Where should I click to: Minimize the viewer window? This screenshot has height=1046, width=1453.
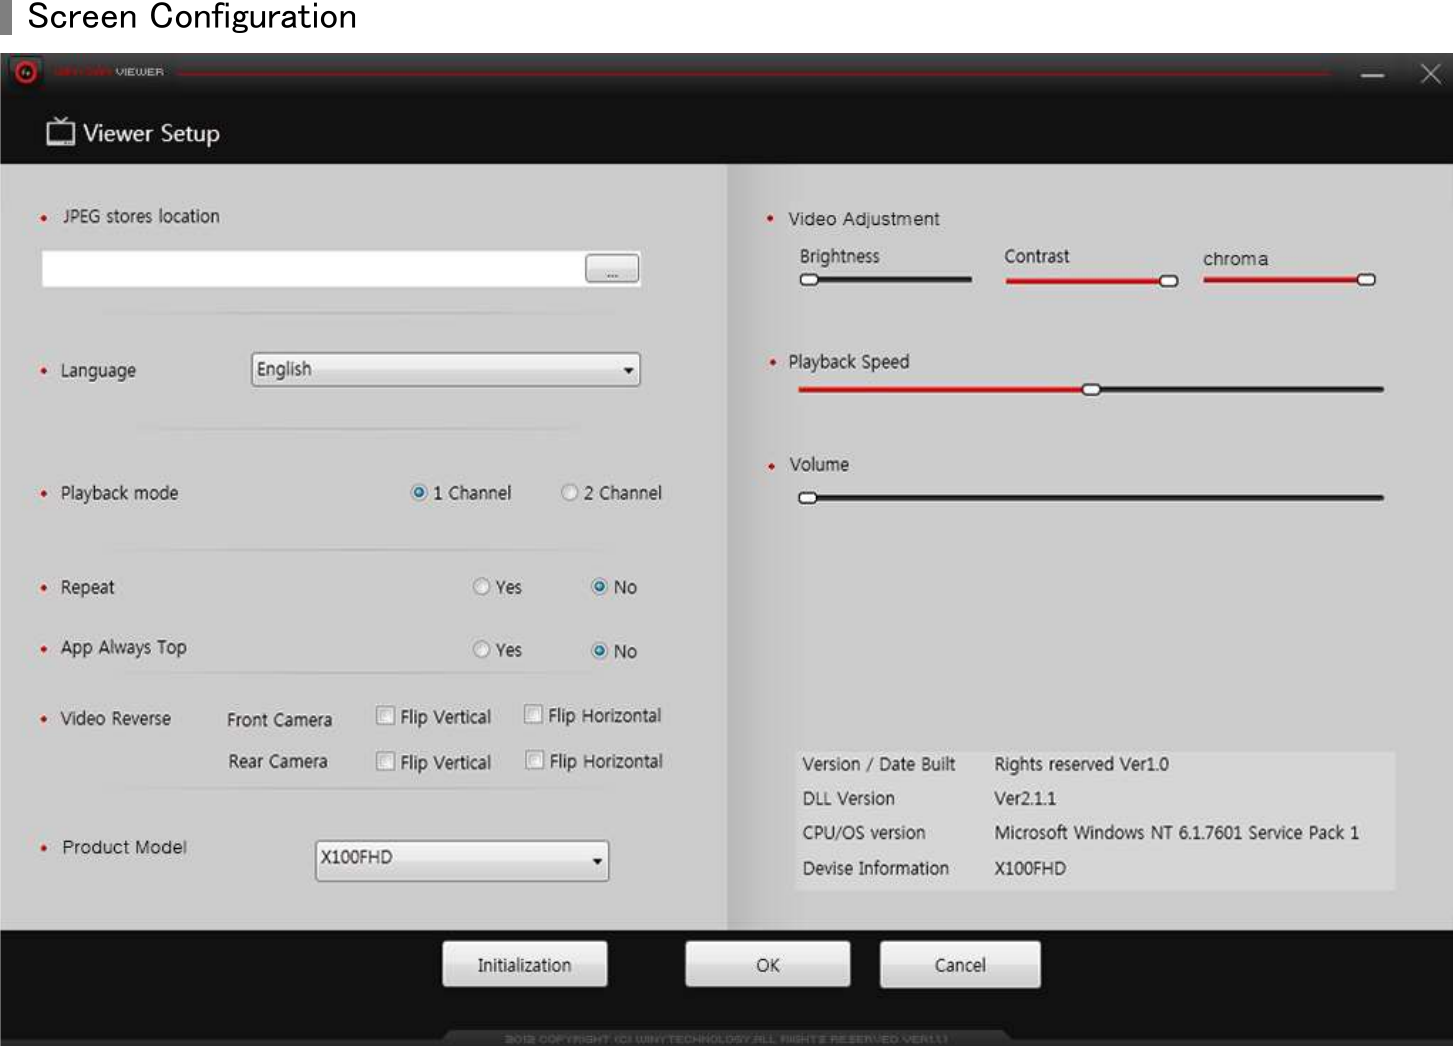click(x=1373, y=75)
